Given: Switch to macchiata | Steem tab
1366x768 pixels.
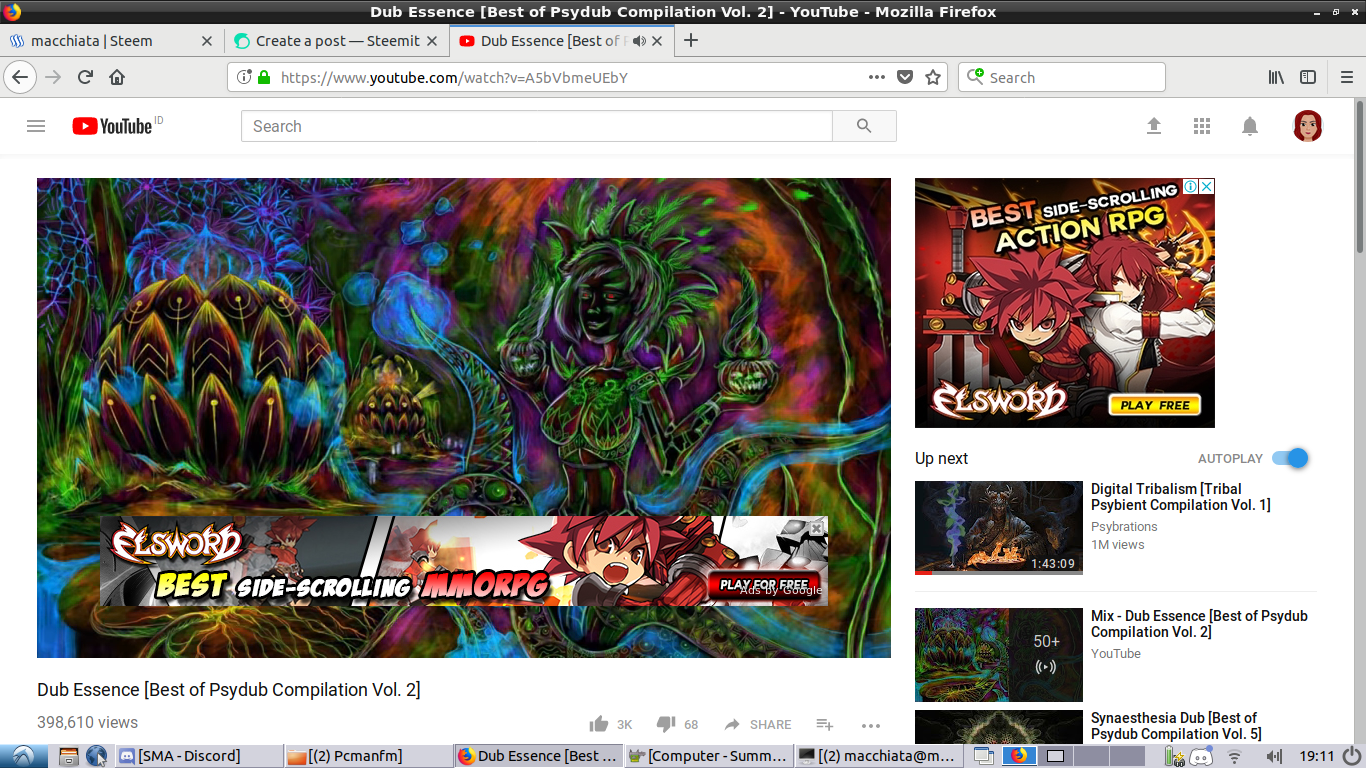Looking at the screenshot, I should tap(112, 41).
